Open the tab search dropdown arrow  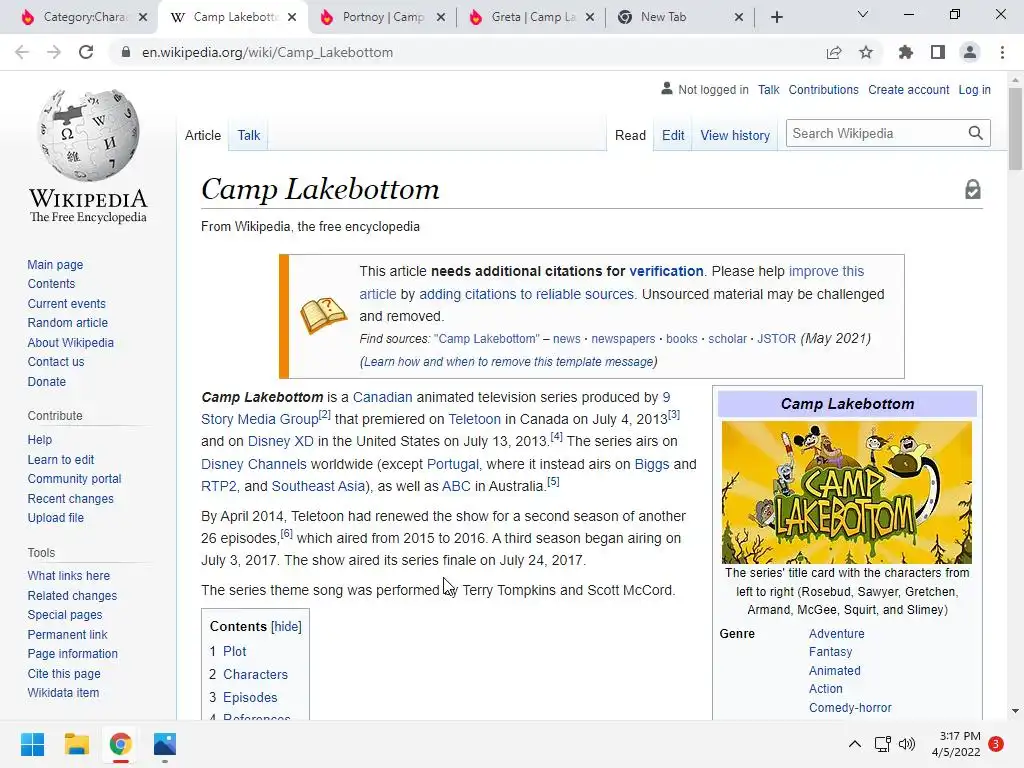point(863,14)
